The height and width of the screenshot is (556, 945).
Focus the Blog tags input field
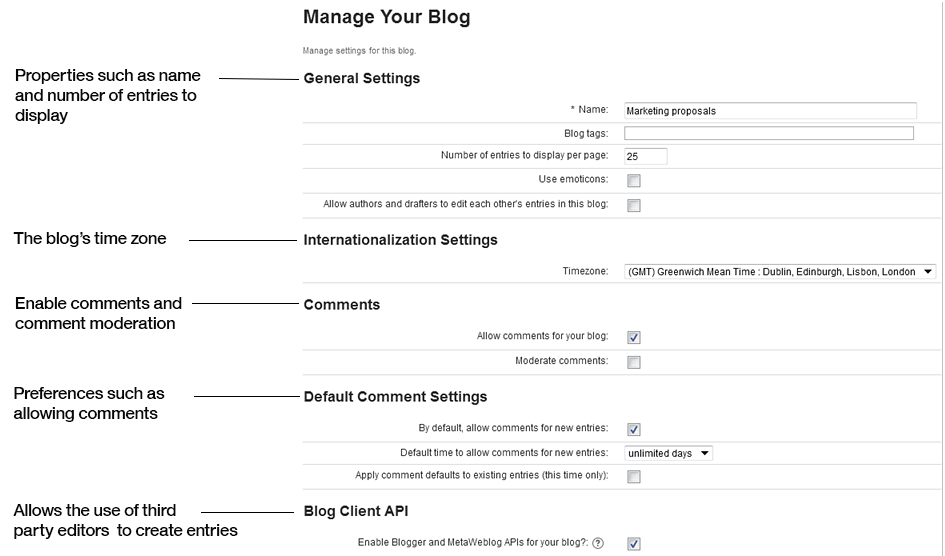[x=768, y=133]
